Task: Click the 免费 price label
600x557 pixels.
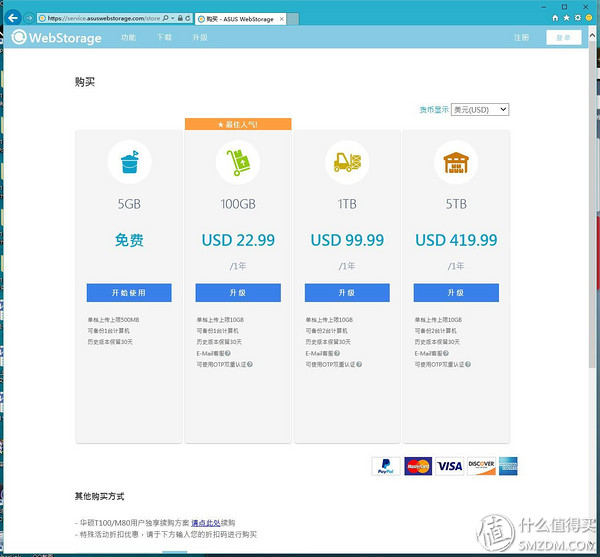Action: (x=129, y=240)
